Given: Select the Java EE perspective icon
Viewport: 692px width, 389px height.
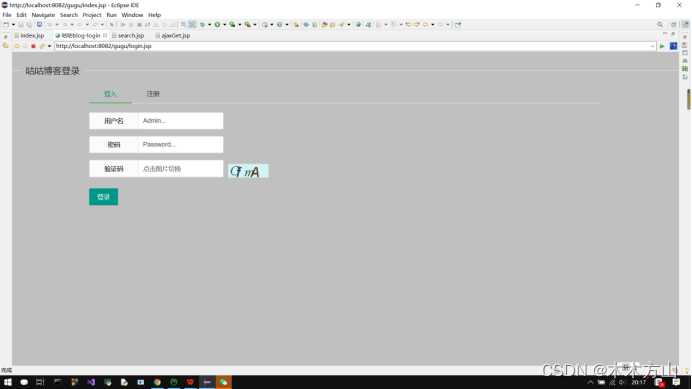Looking at the screenshot, I should (685, 25).
